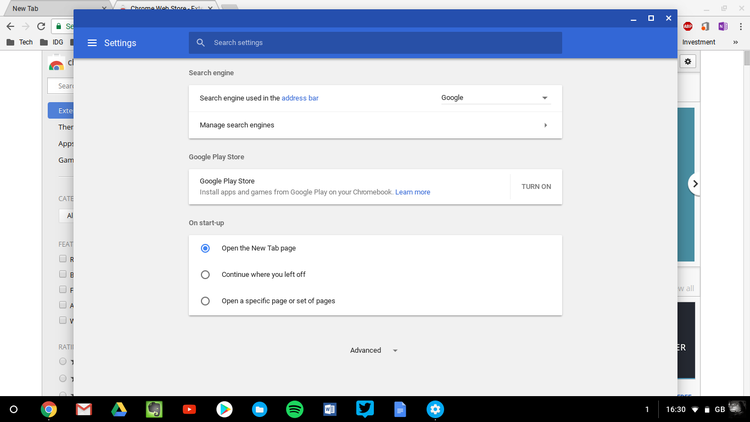Viewport: 750px width, 422px height.
Task: Open Google Drive from the shelf
Action: click(119, 409)
